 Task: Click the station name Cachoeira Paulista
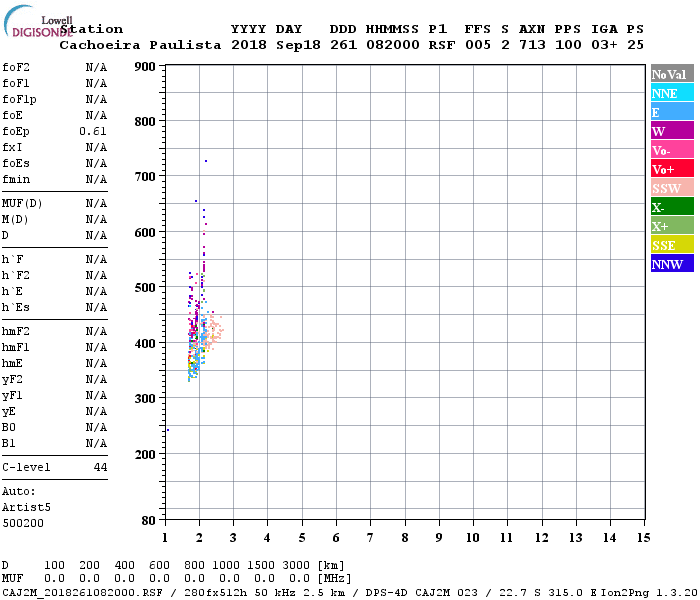click(x=140, y=45)
